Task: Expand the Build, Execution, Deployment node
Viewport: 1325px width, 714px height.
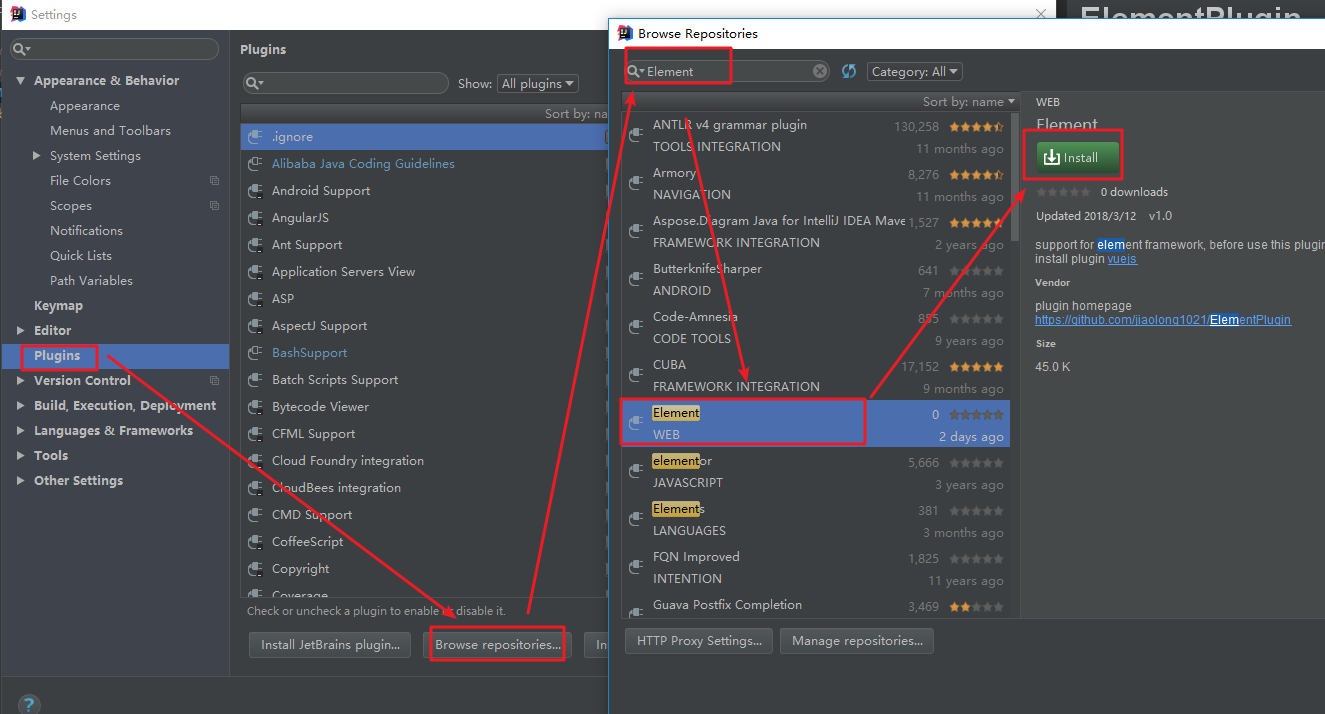Action: coord(21,405)
